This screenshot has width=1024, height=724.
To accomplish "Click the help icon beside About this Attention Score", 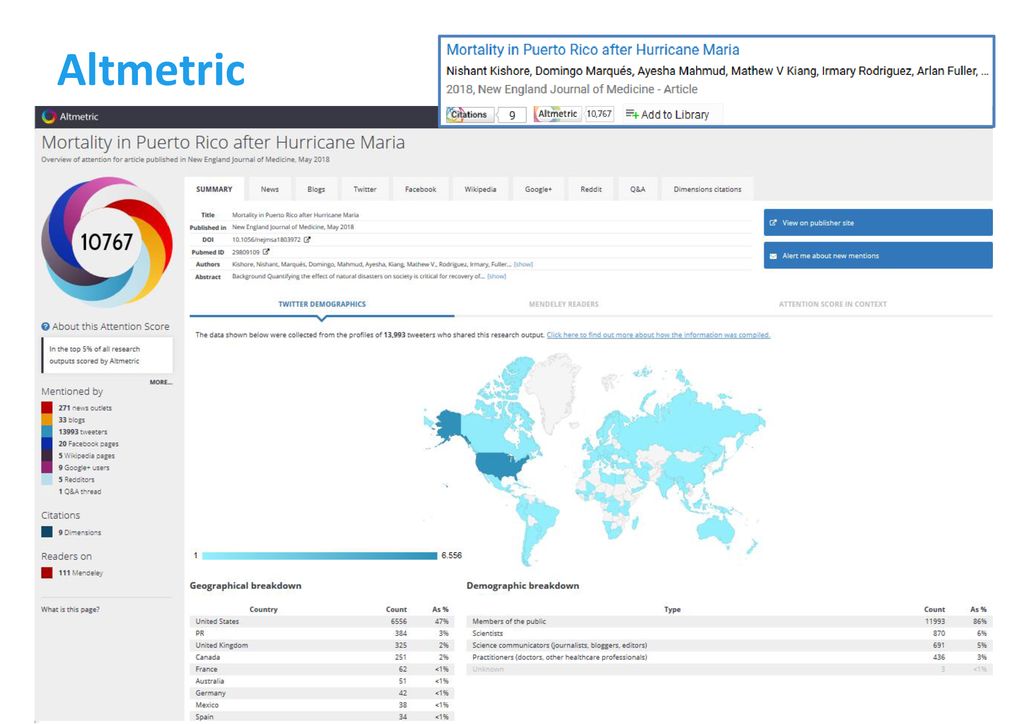I will point(45,326).
